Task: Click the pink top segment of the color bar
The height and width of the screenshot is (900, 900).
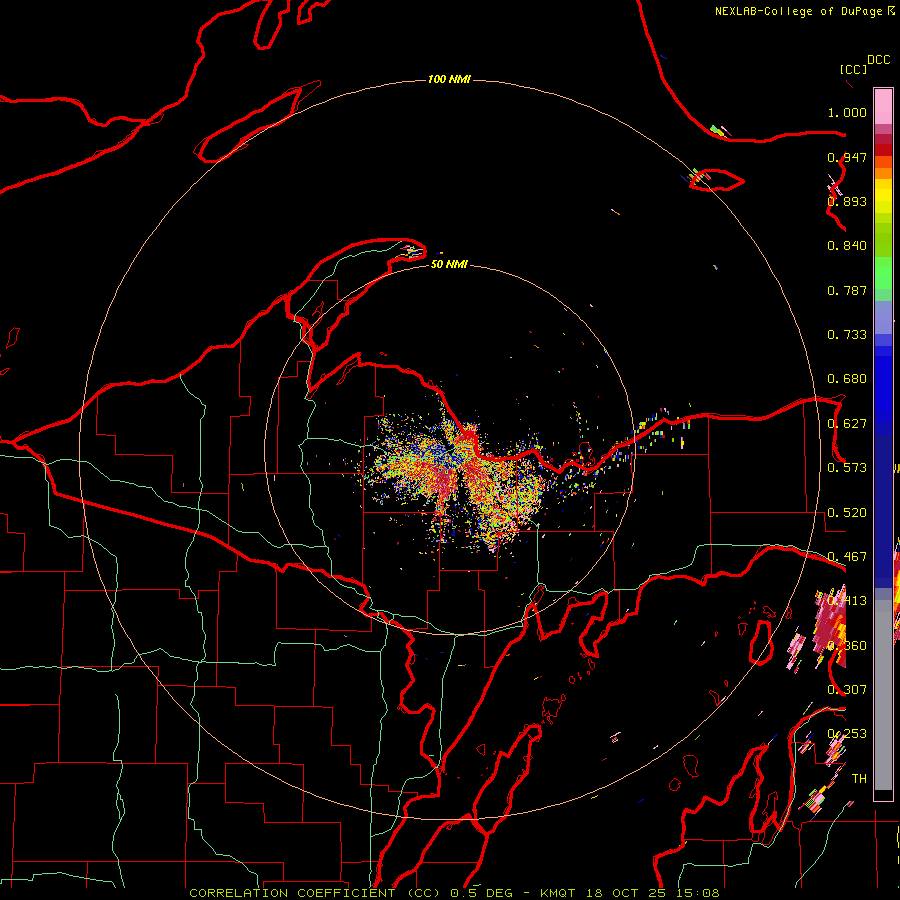Action: coord(883,106)
